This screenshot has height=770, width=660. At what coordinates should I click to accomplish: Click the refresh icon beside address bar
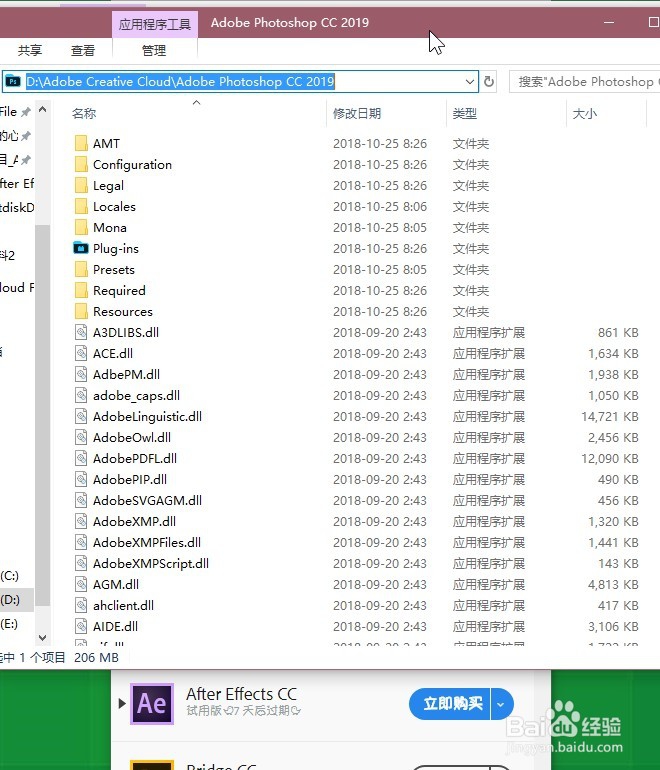[x=489, y=82]
